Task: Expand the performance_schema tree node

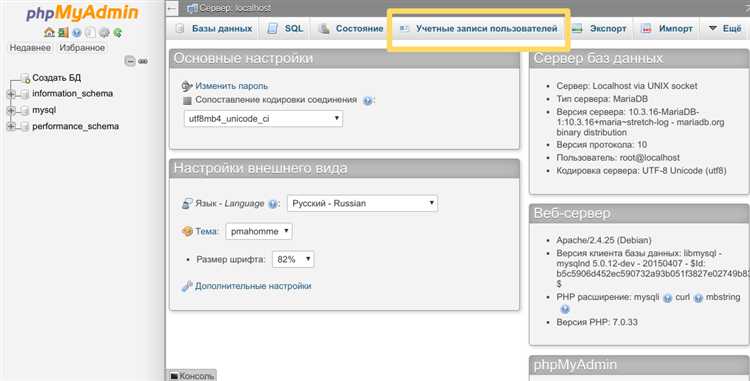Action: pos(11,127)
